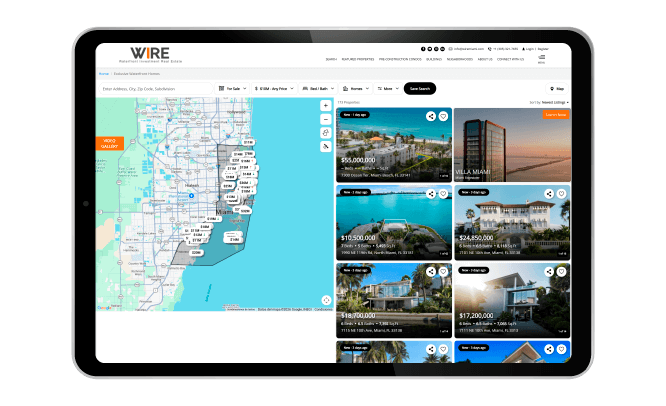Favorite the $55,000,000 listing heart

point(443,116)
